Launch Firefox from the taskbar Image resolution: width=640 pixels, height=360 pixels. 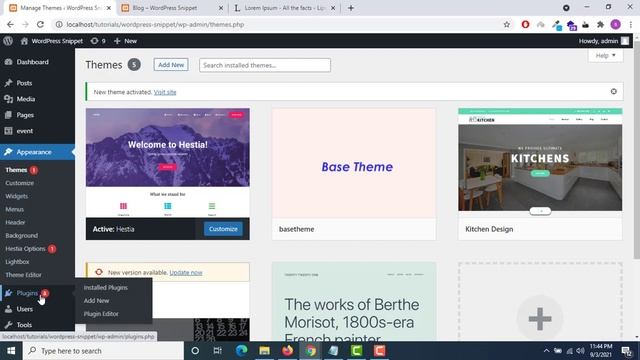pyautogui.click(x=288, y=351)
